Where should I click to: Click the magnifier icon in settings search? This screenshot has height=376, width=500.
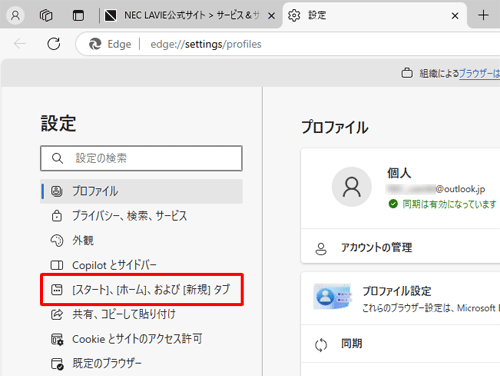pyautogui.click(x=57, y=158)
